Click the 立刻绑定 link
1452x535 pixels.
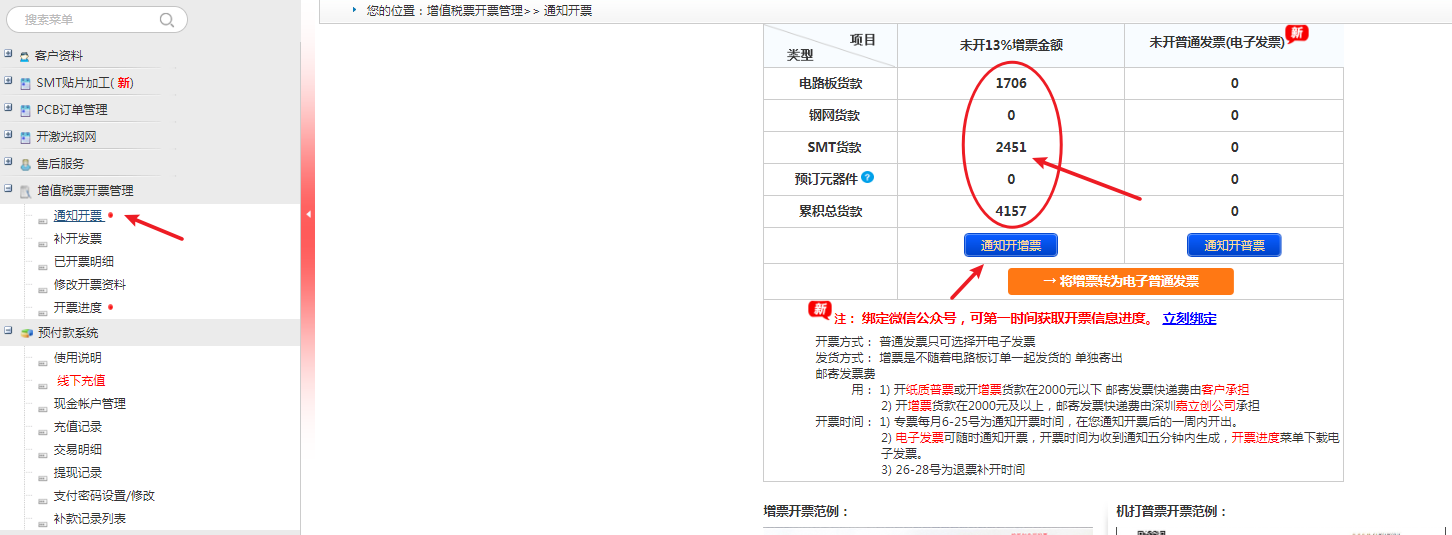coord(1189,319)
